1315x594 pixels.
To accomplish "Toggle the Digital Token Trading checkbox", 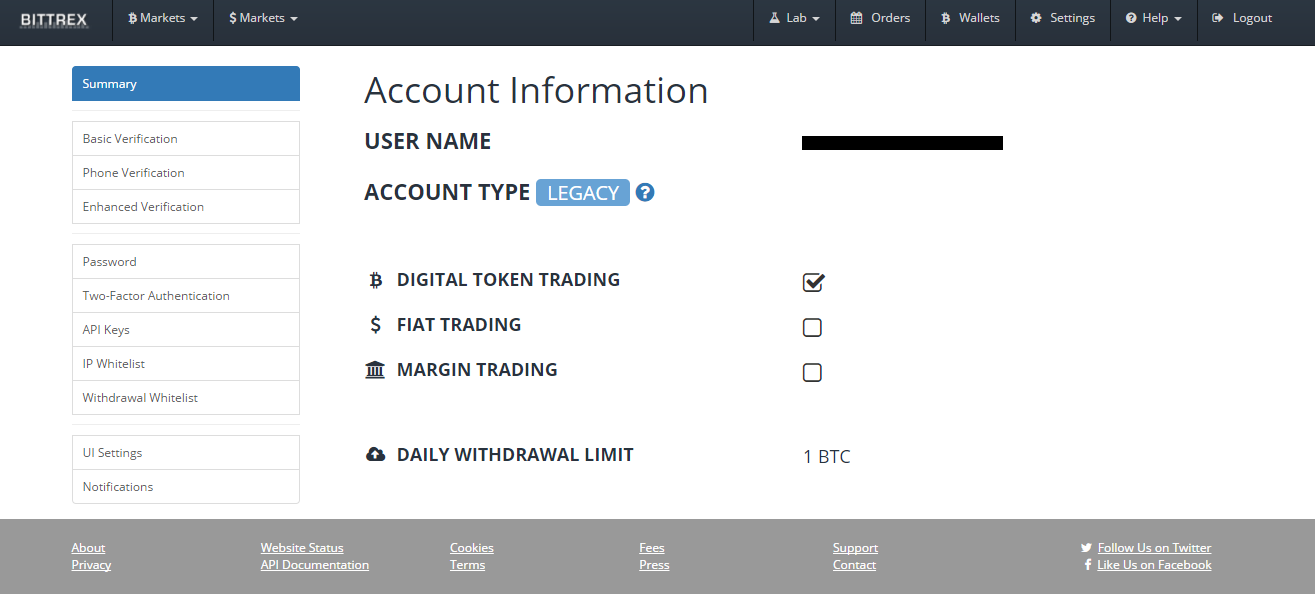I will click(813, 282).
